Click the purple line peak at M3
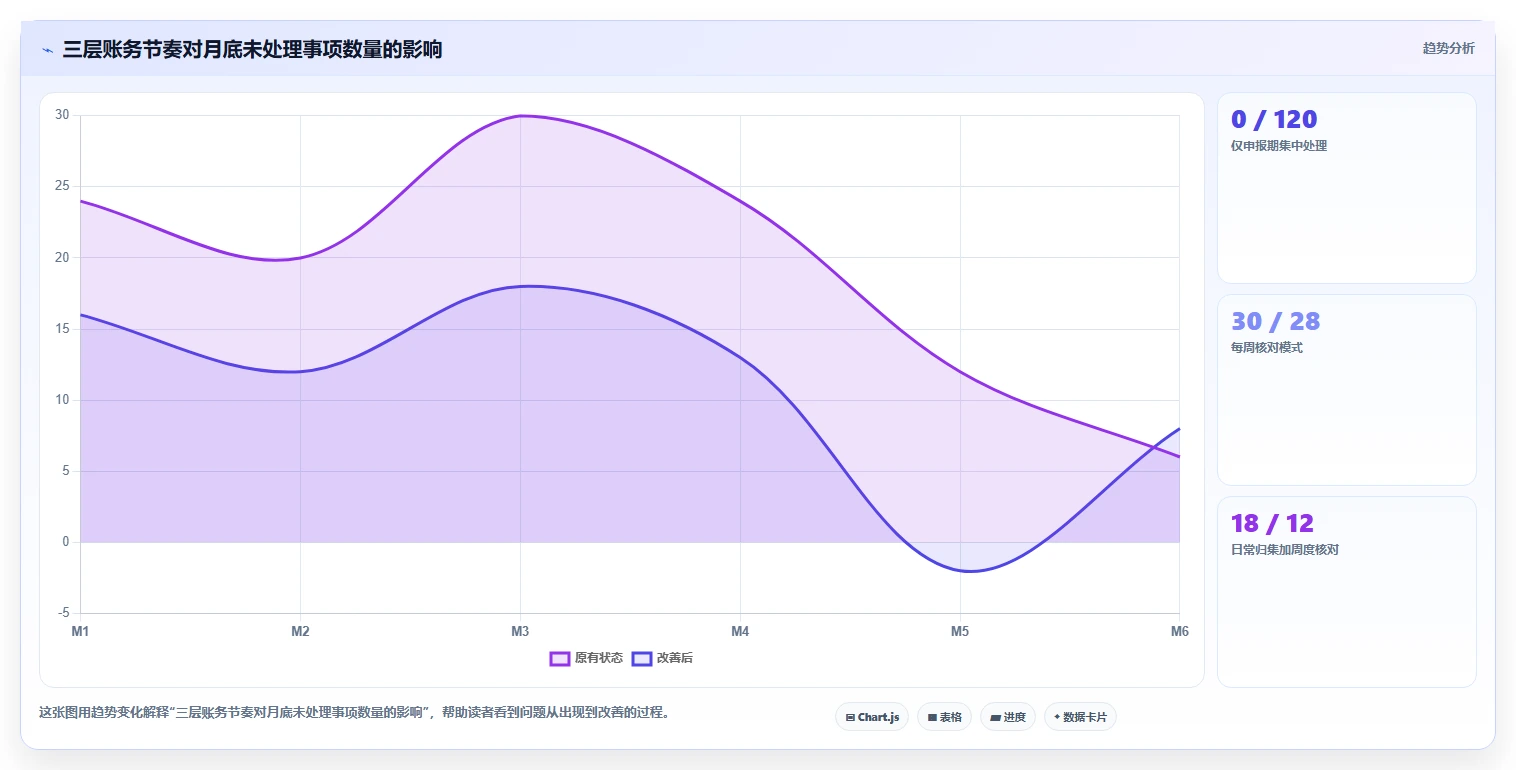Image resolution: width=1516 pixels, height=770 pixels. 520,116
